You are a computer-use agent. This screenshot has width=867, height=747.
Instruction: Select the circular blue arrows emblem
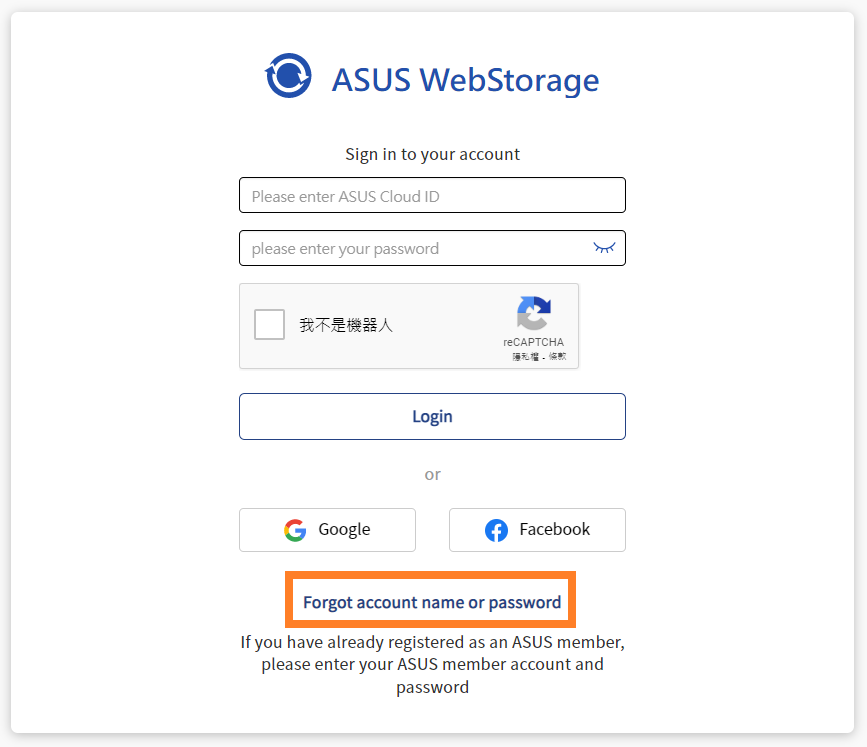point(288,74)
